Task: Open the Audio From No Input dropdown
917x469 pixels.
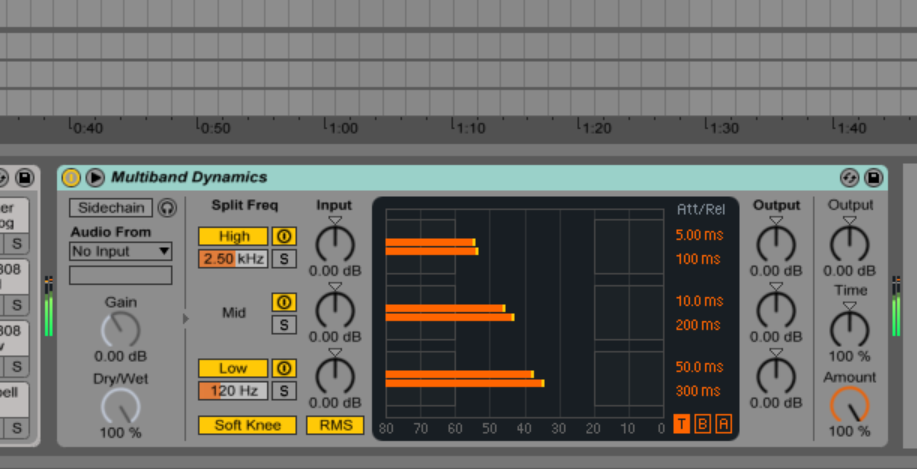Action: pos(120,251)
